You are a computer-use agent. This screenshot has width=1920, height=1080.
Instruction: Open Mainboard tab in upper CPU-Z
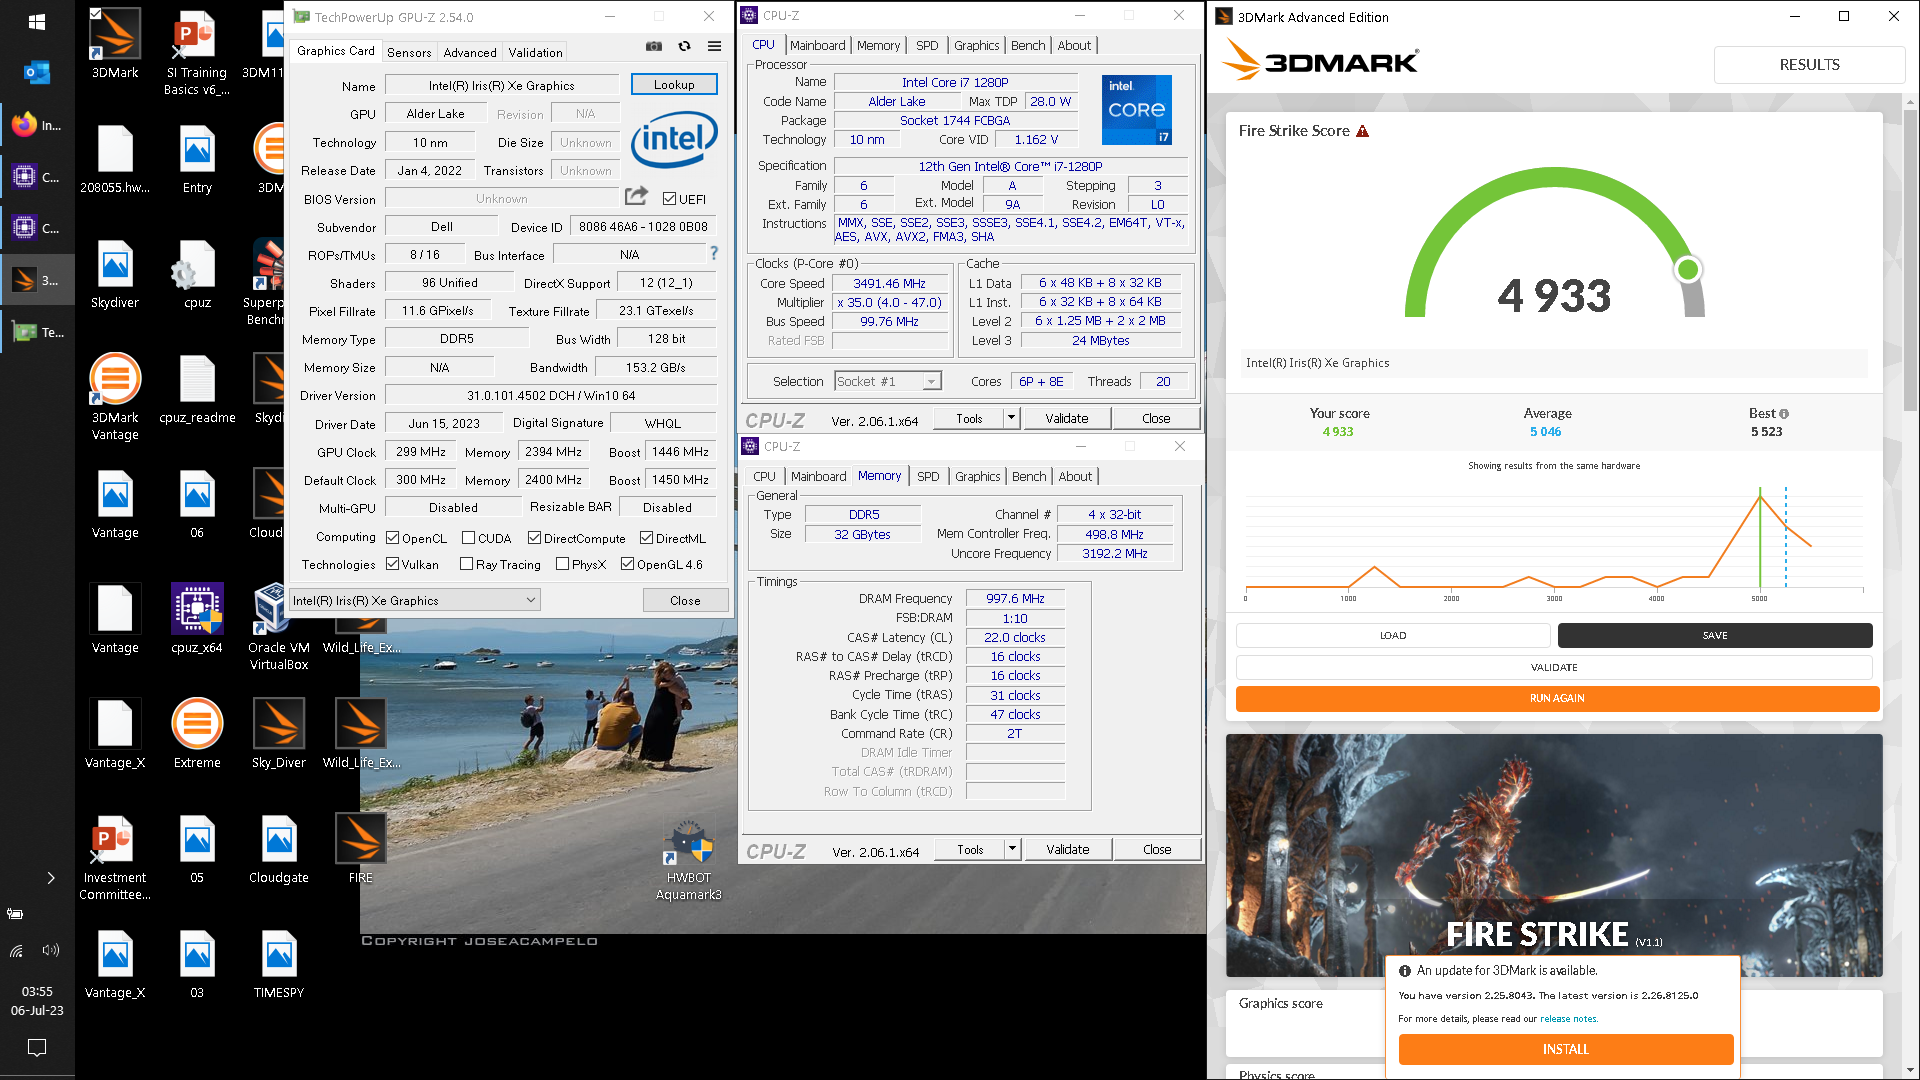pos(817,45)
